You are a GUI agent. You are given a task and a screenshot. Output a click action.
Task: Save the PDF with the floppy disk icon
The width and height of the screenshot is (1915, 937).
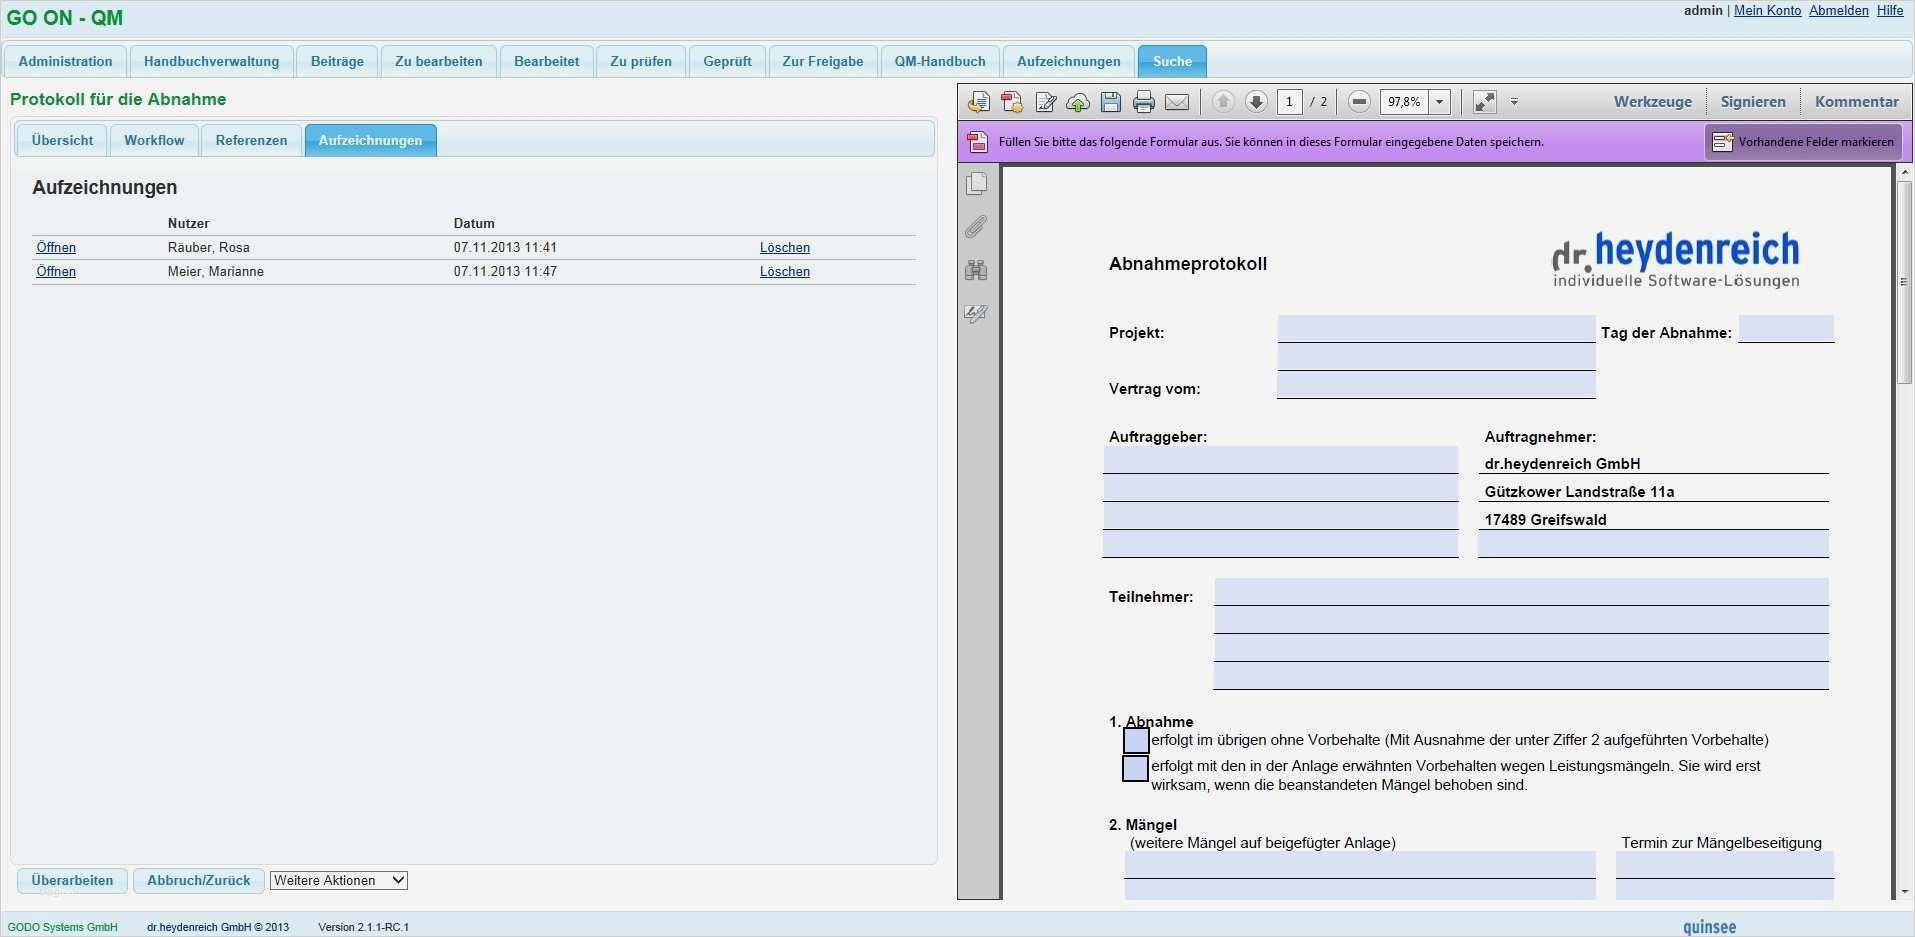(x=1111, y=102)
